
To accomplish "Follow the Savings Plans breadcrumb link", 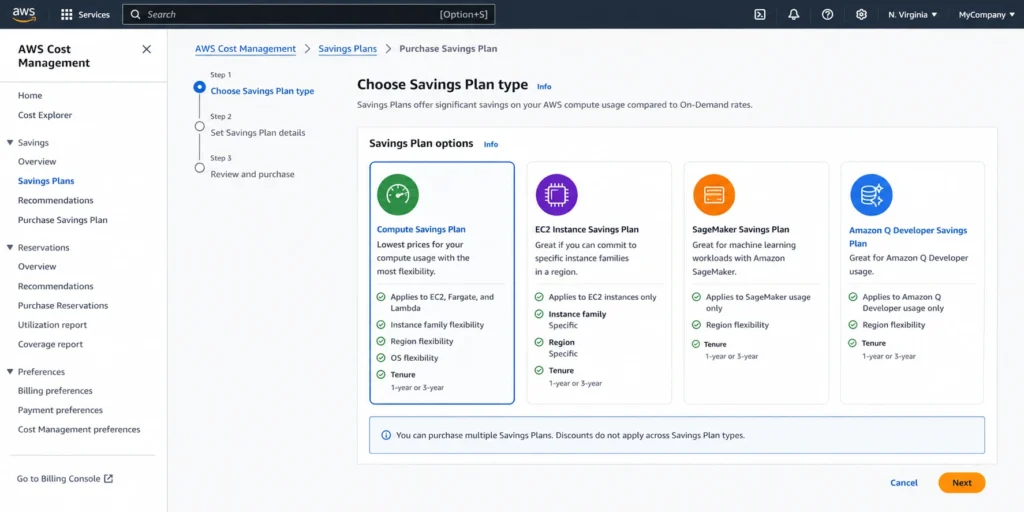I will coord(347,48).
